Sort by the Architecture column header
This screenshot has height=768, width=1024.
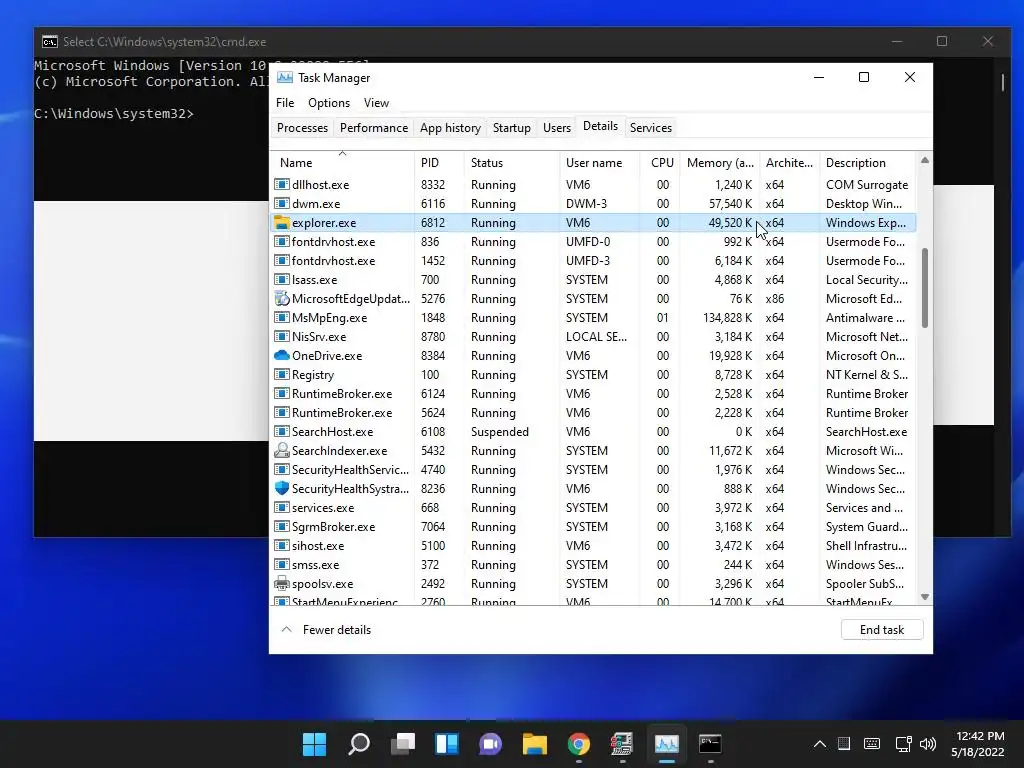coord(789,163)
